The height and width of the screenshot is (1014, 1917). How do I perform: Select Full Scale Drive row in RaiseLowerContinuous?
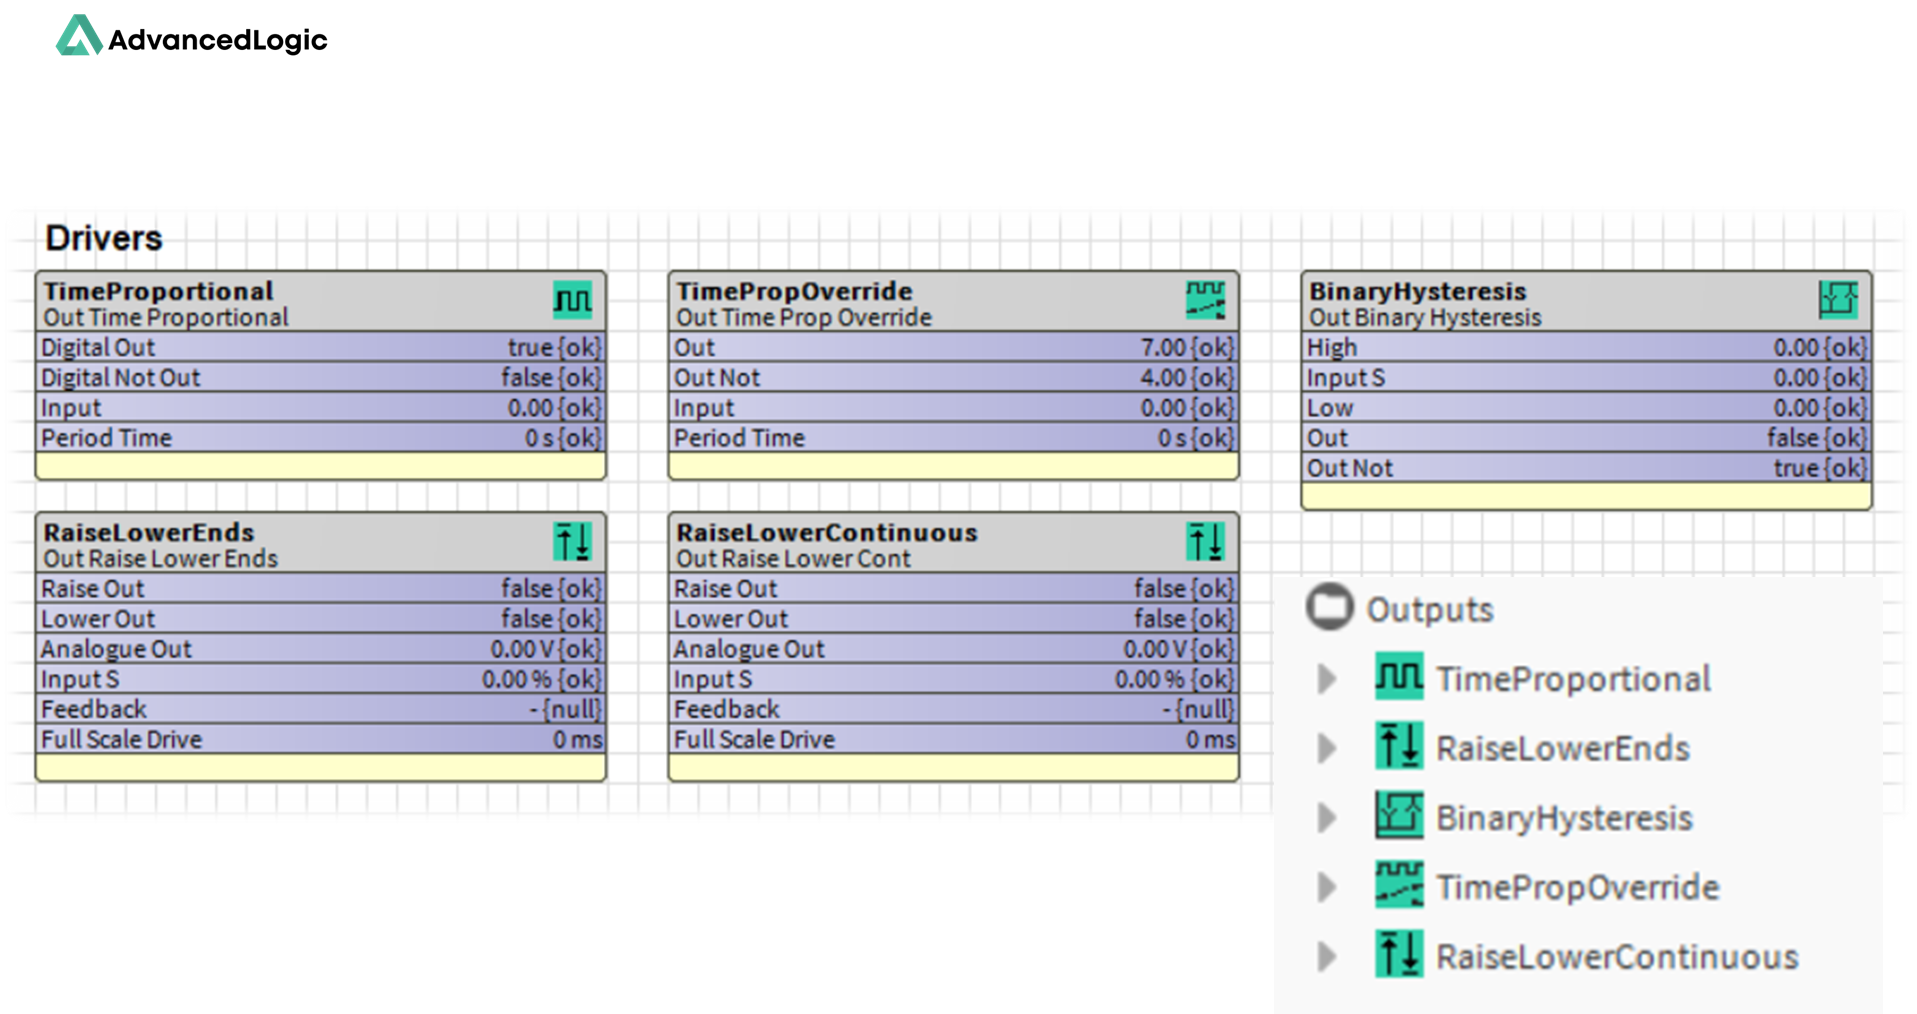(953, 739)
